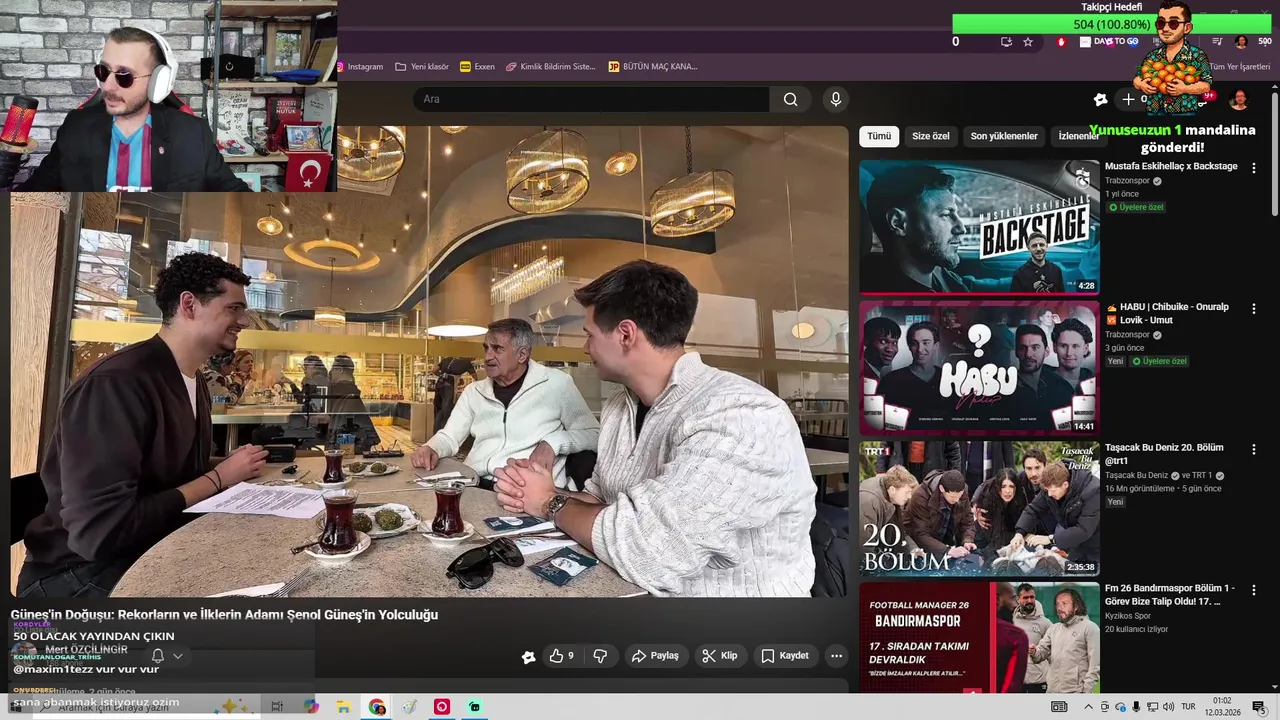Image resolution: width=1280 pixels, height=720 pixels.
Task: Open options for HABU video entry
Action: coord(1253,309)
